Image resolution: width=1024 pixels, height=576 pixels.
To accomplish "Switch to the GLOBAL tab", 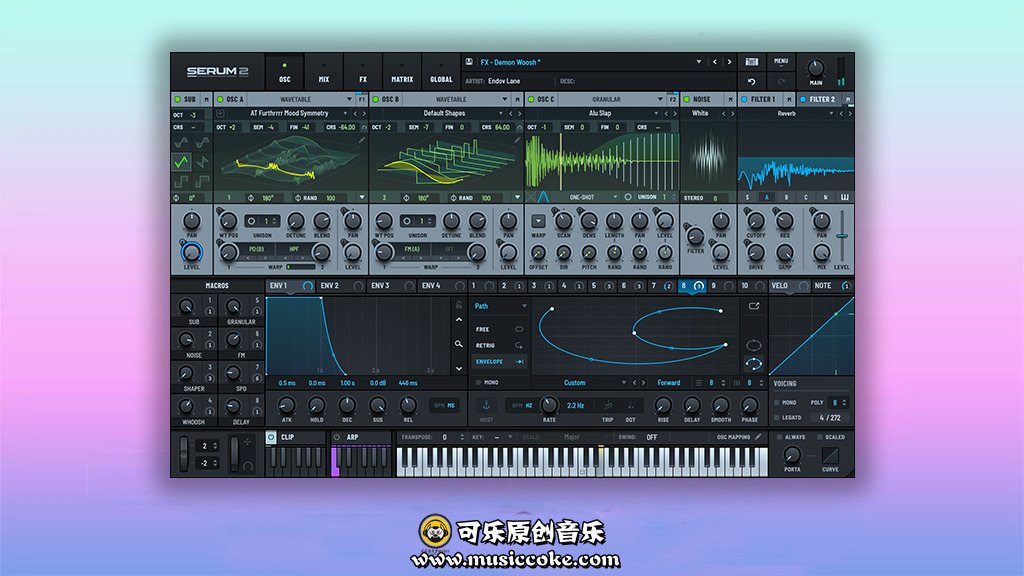I will [441, 72].
